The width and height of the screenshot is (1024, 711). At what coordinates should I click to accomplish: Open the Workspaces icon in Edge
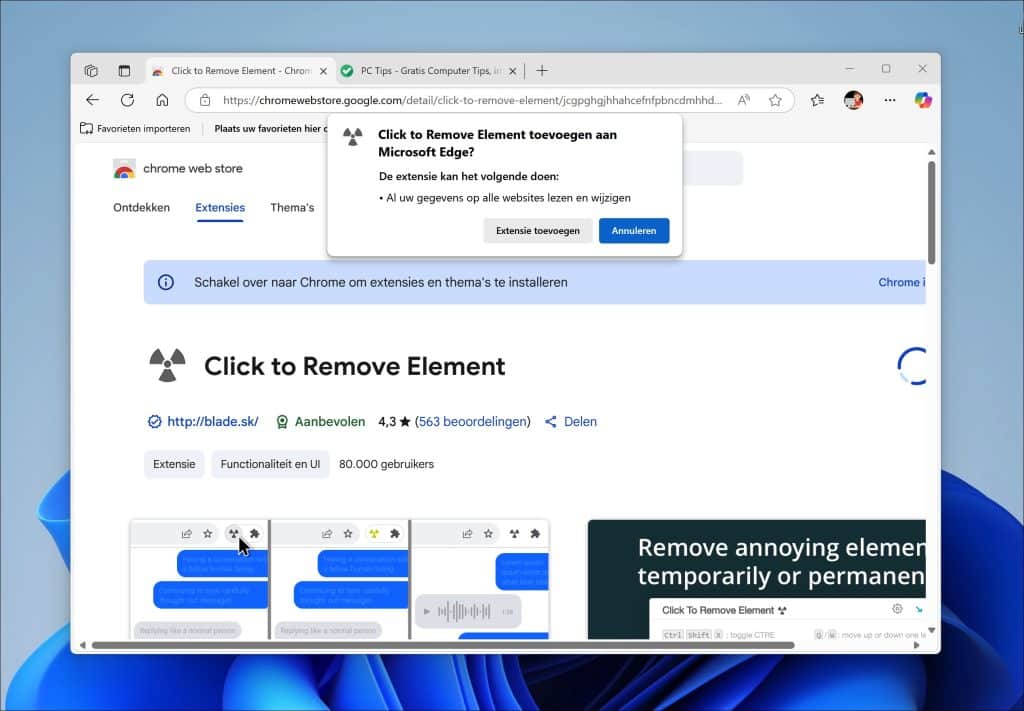[x=91, y=71]
